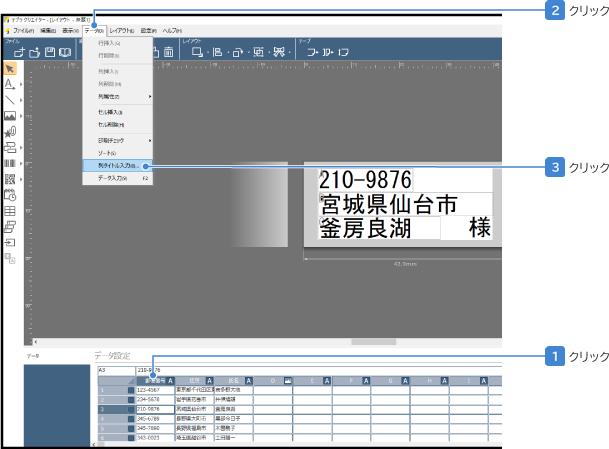Click the 郵便番号 column header

pyautogui.click(x=154, y=380)
